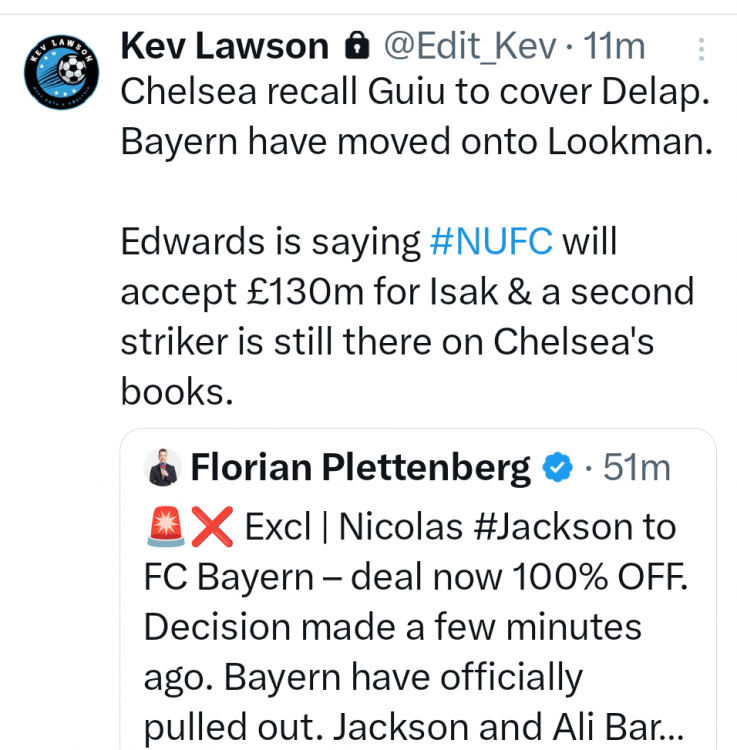The width and height of the screenshot is (737, 750).
Task: Click the blue verified badge icon
Action: [x=557, y=467]
